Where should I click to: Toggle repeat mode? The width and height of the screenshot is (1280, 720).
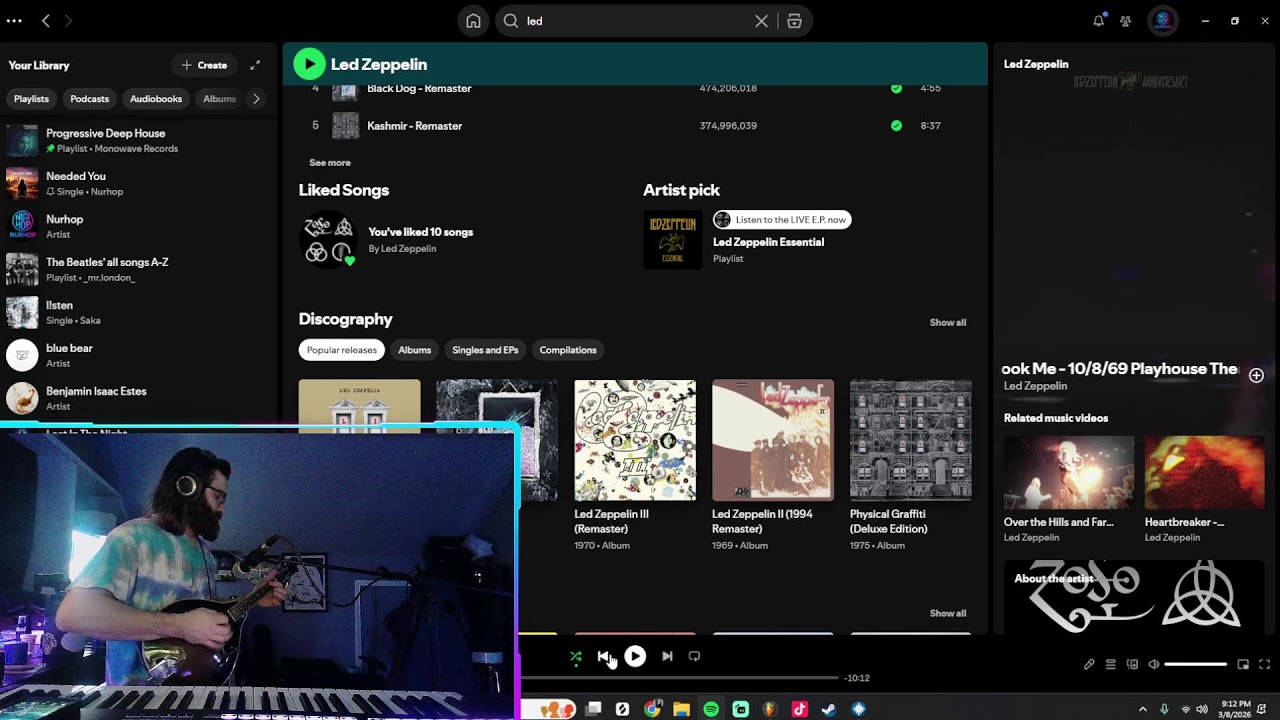695,656
